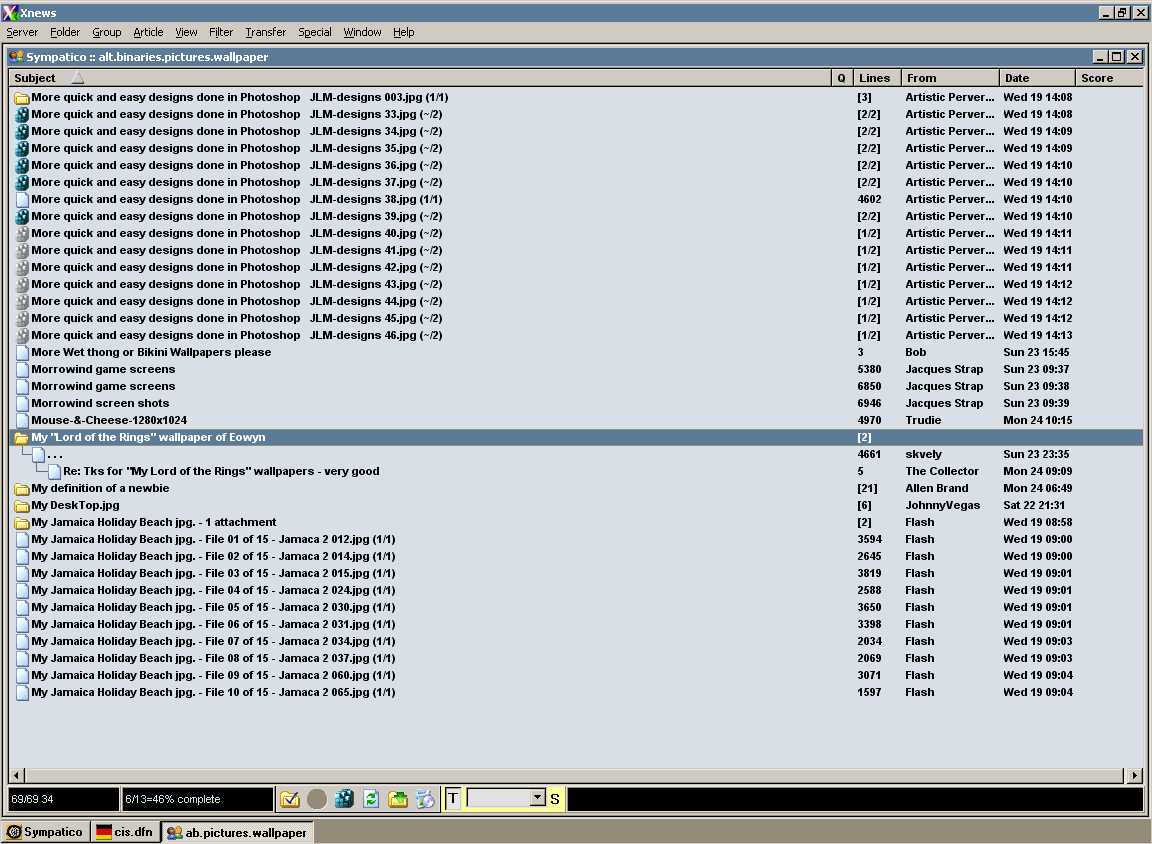Open the filter combo box dropdown arrow
Screen dimensions: 1152x844
point(537,798)
